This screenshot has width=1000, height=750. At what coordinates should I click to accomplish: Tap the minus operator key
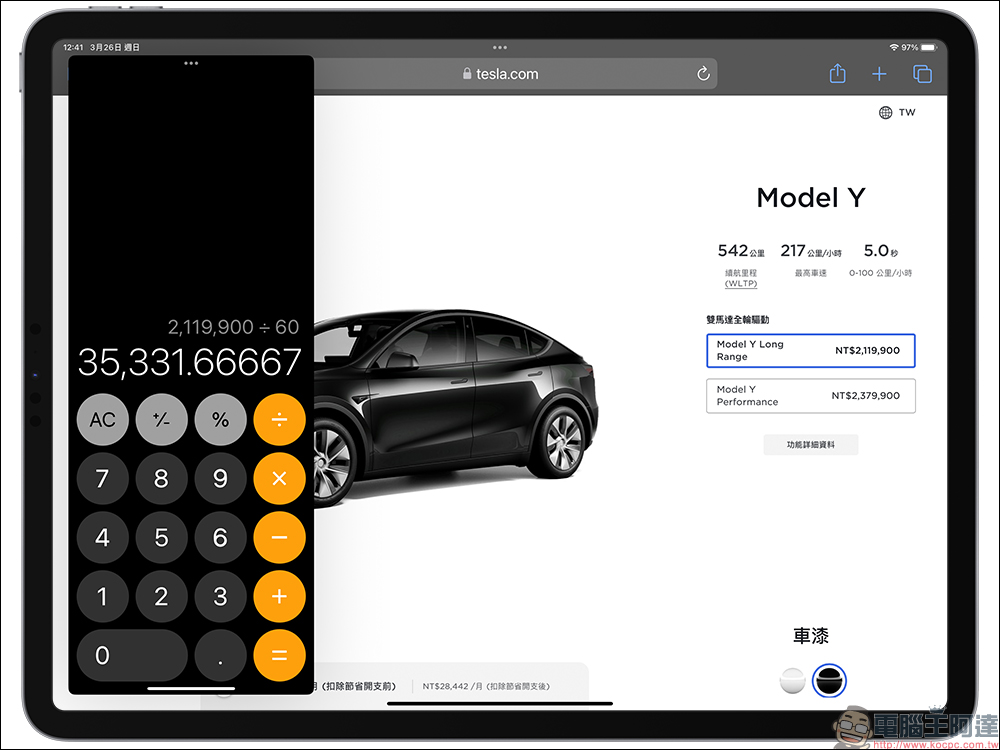(279, 538)
